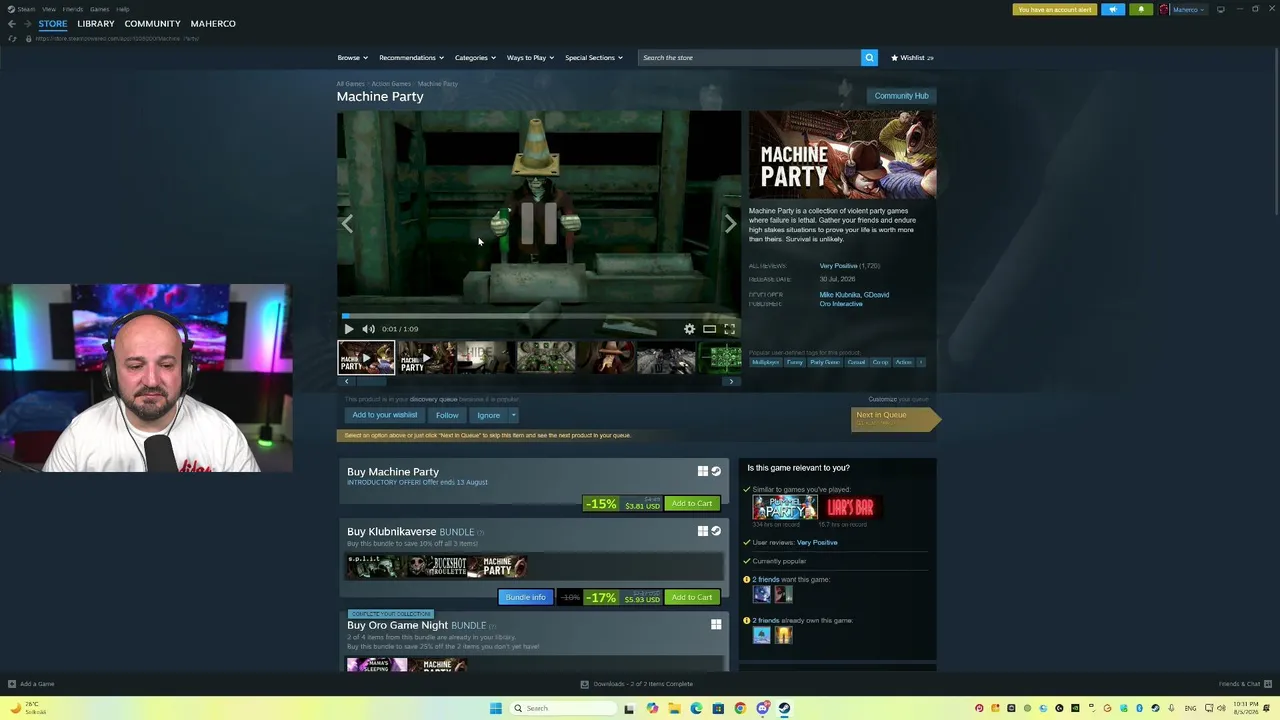Open File Explorer from the taskbar
This screenshot has width=1280, height=720.
[x=674, y=708]
